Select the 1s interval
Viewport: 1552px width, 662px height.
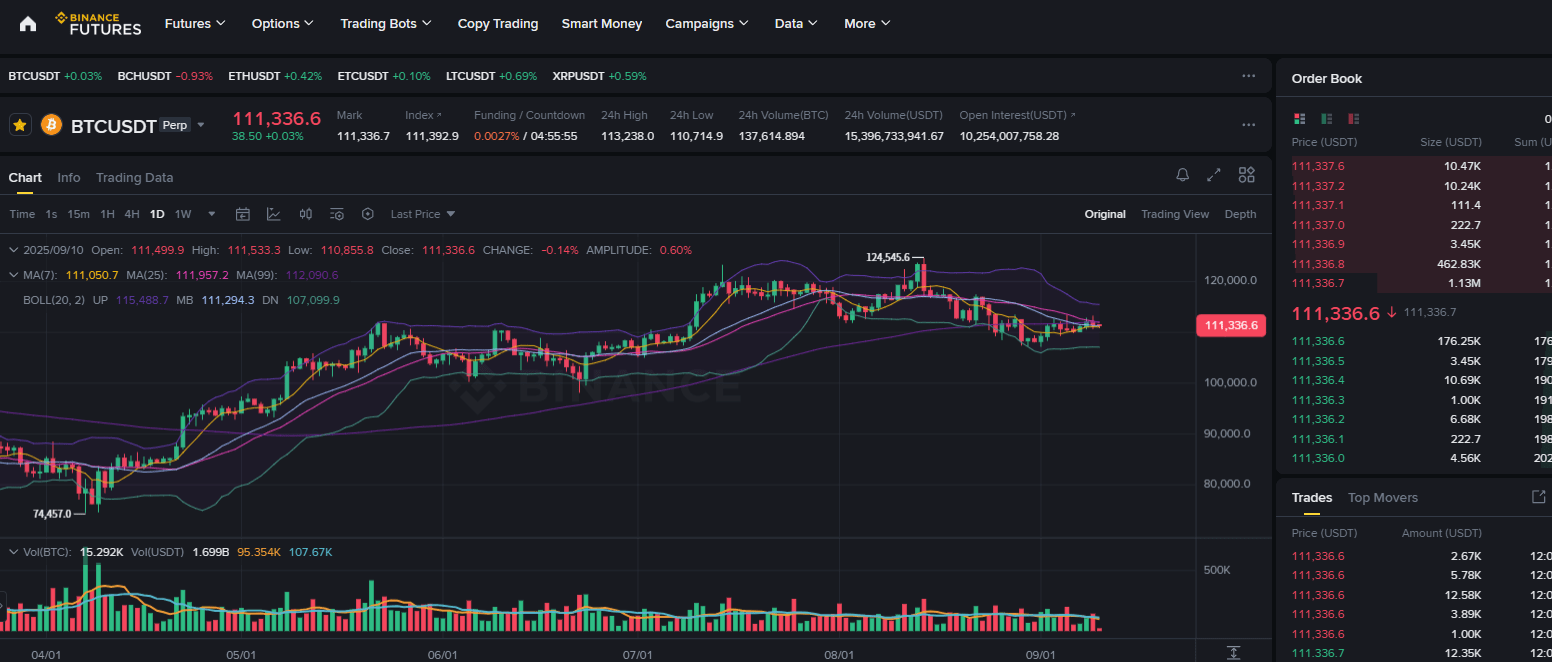[x=51, y=214]
